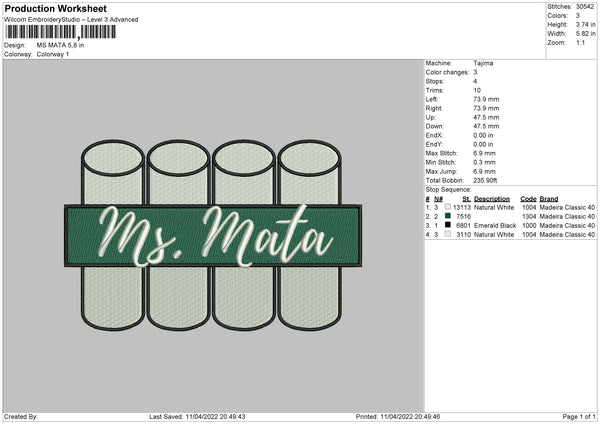Click the 'Max Jump:' label
Image resolution: width=600 pixels, height=424 pixels.
pyautogui.click(x=441, y=171)
